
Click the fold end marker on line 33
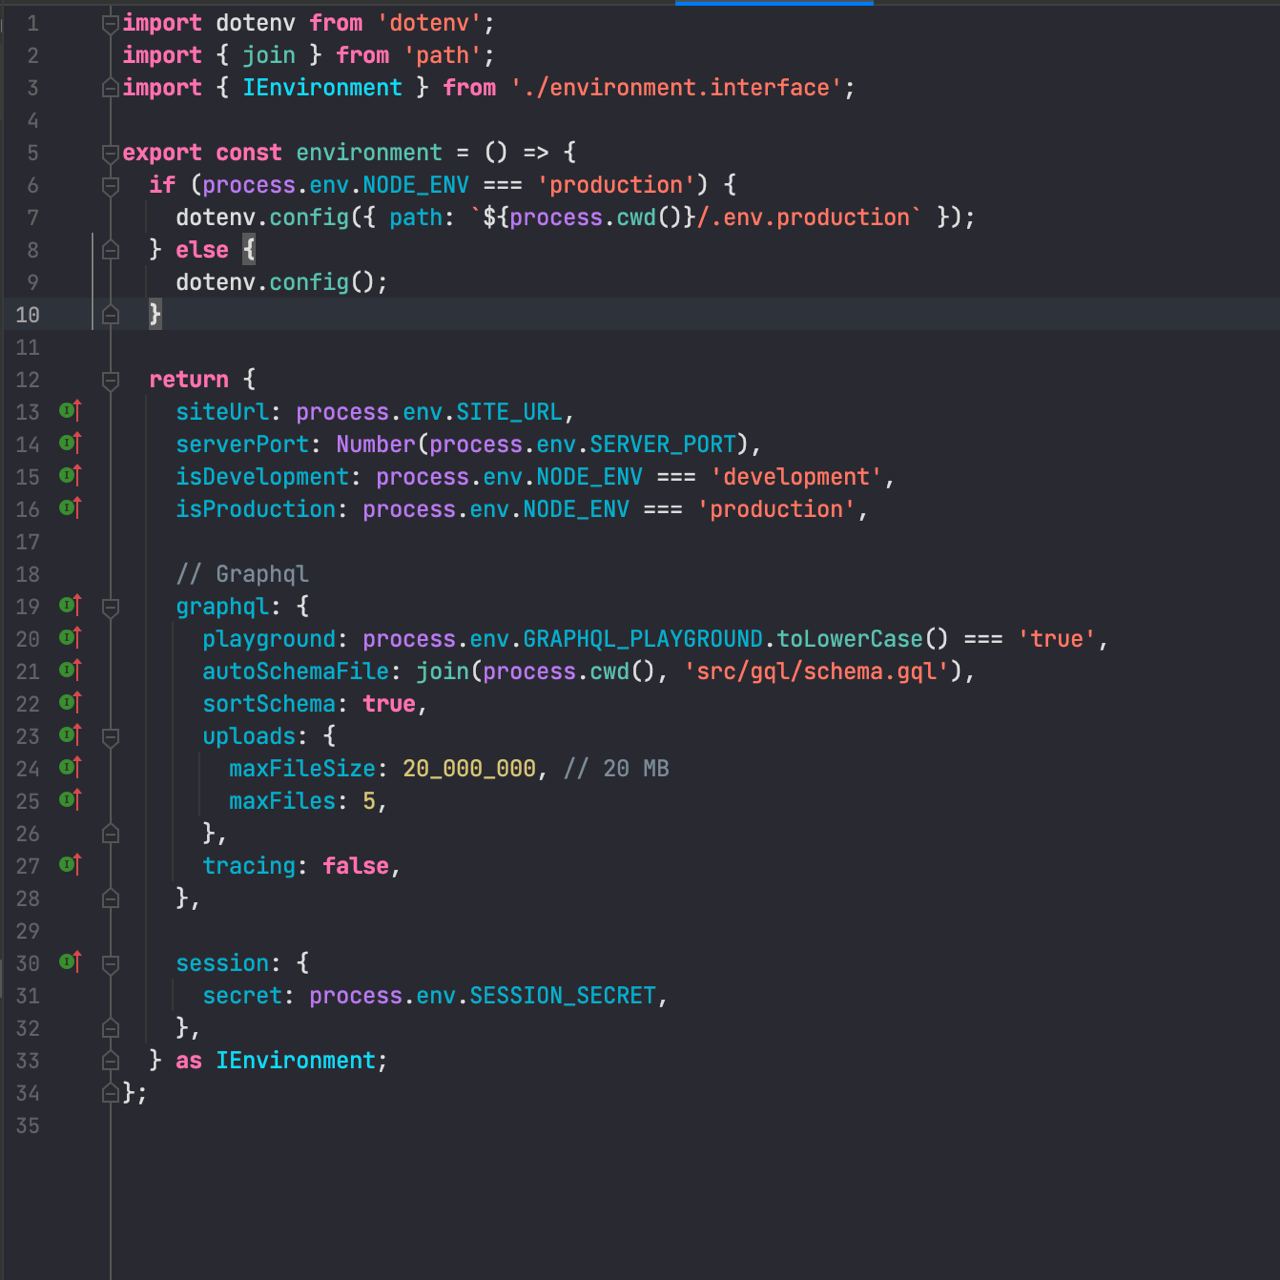coord(111,1060)
